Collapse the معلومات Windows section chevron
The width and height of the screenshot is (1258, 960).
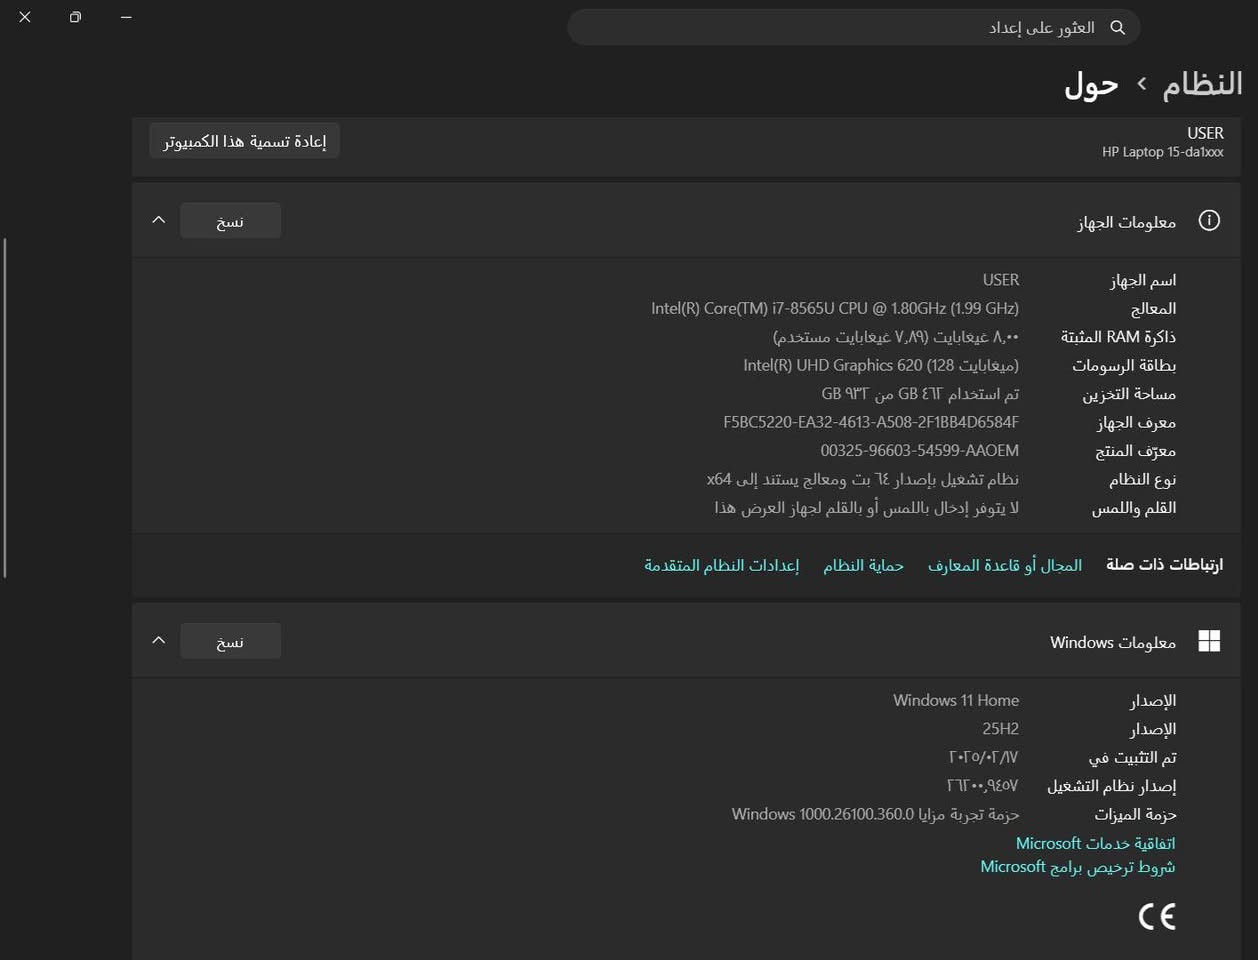click(158, 640)
